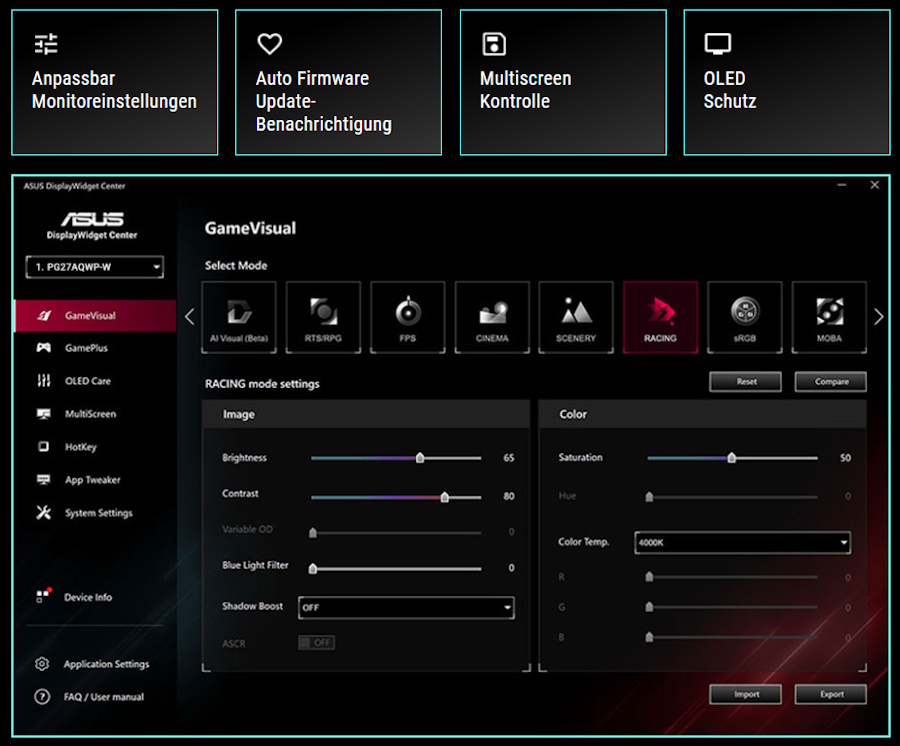Click the Contrast value 80
The image size is (900, 746).
tap(509, 496)
